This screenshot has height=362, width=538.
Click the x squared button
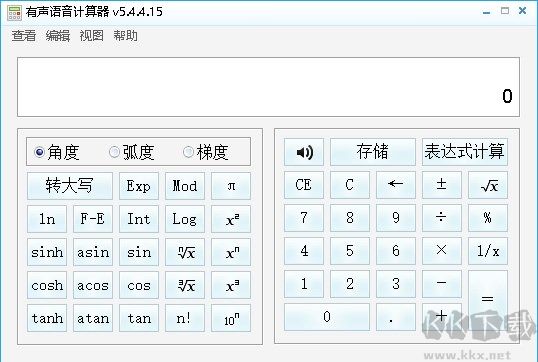click(231, 219)
